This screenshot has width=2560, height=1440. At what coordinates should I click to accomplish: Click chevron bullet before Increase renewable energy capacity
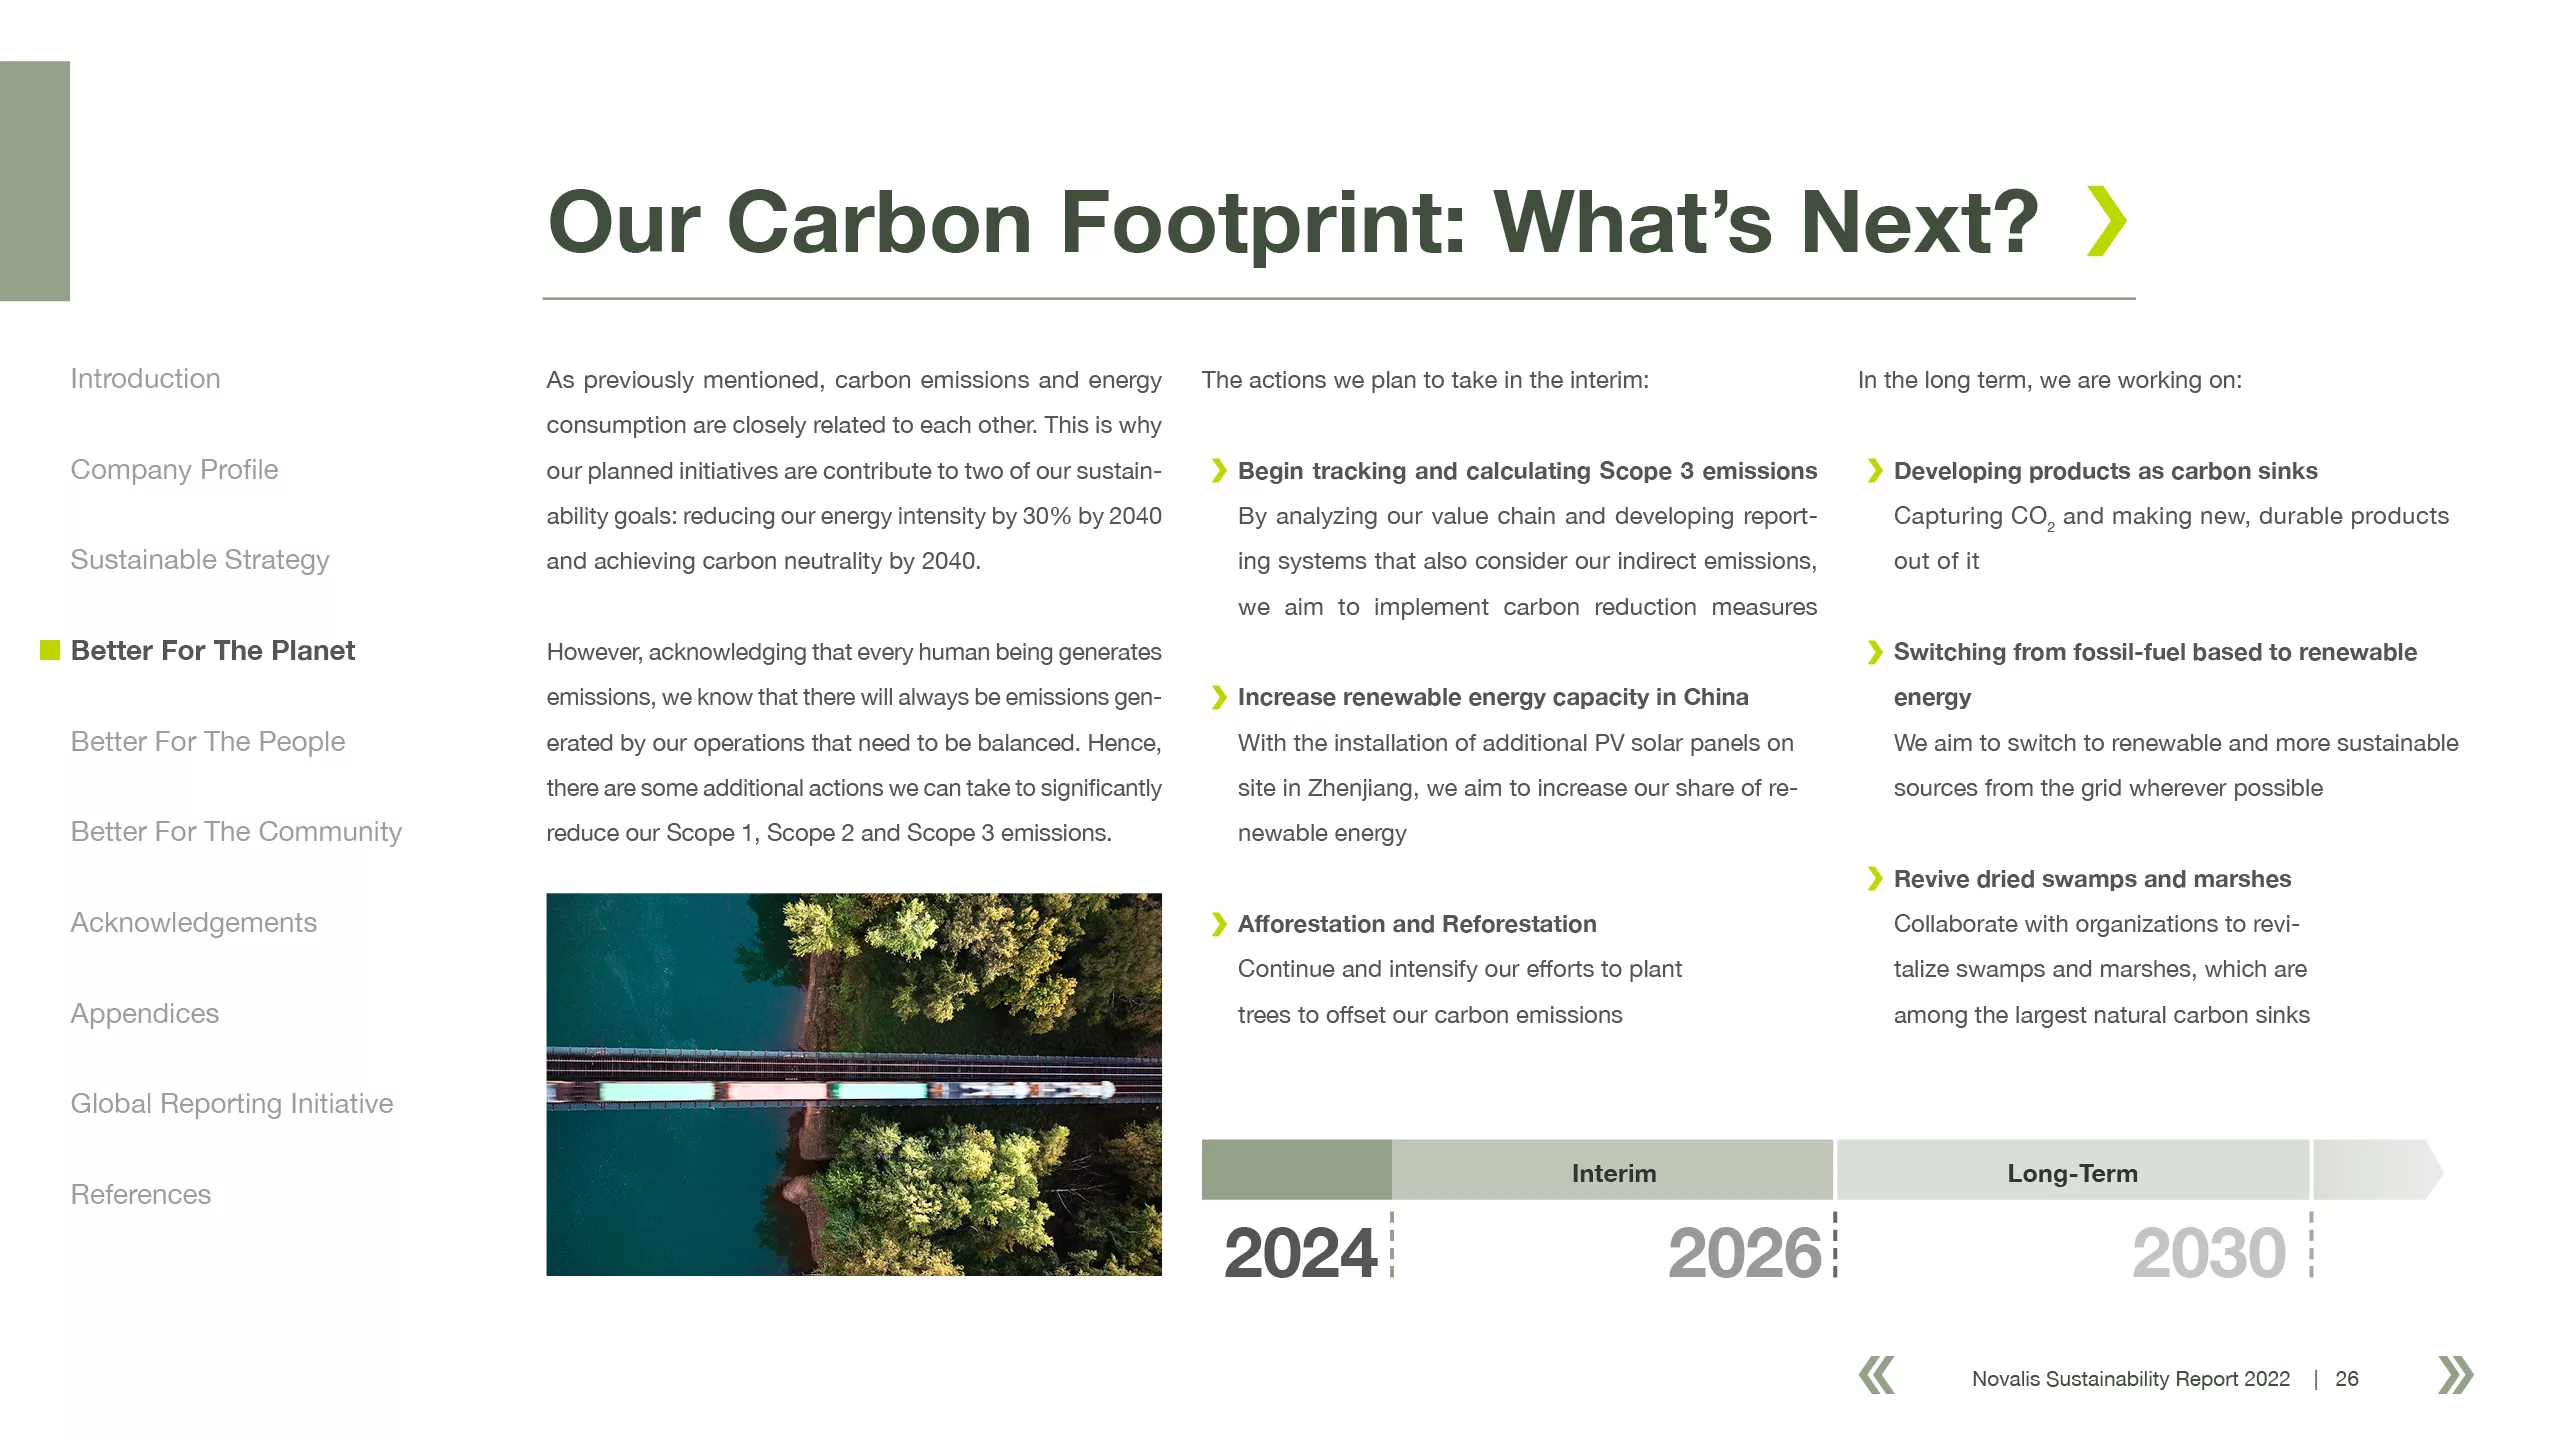pyautogui.click(x=1218, y=698)
